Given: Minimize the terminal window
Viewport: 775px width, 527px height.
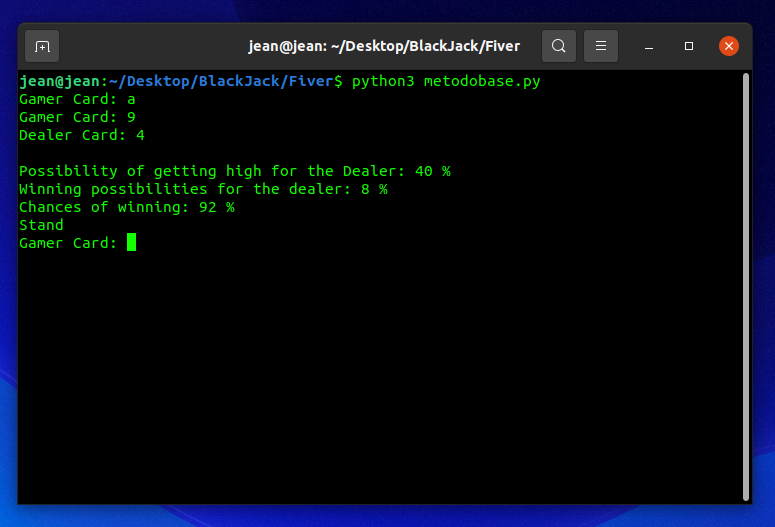Looking at the screenshot, I should pyautogui.click(x=649, y=46).
